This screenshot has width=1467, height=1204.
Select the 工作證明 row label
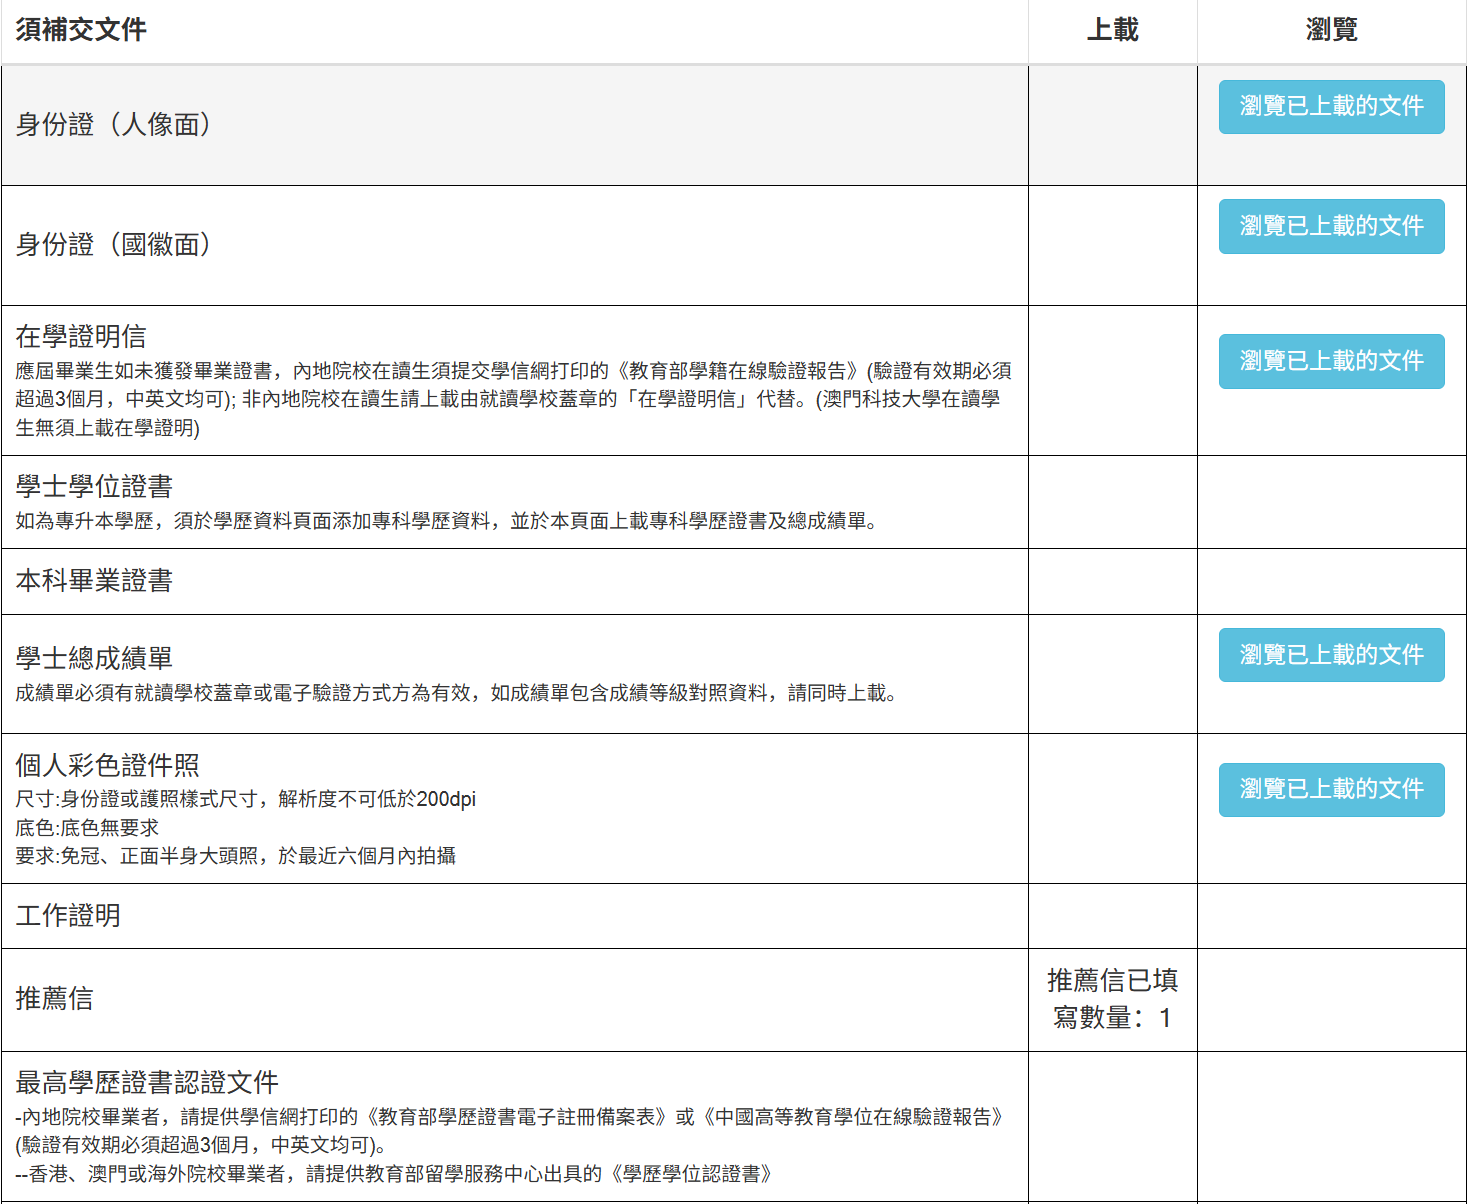[x=68, y=915]
